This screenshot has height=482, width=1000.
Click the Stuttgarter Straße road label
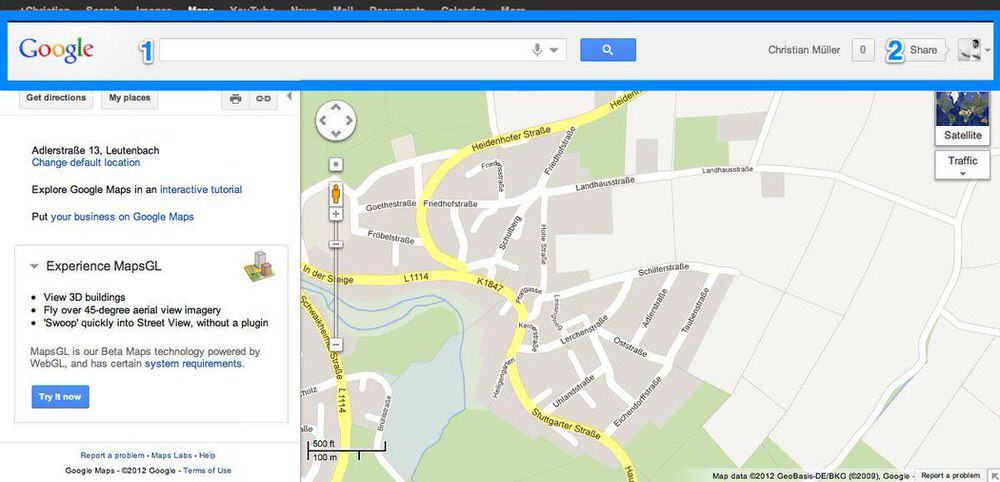pyautogui.click(x=566, y=424)
